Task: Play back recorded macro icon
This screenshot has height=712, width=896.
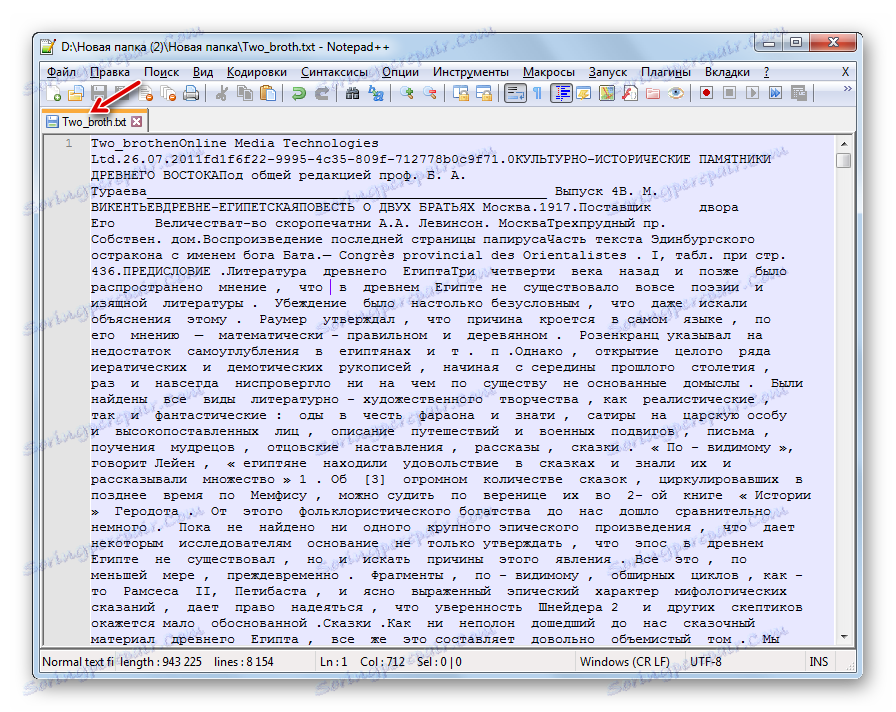Action: pos(752,93)
